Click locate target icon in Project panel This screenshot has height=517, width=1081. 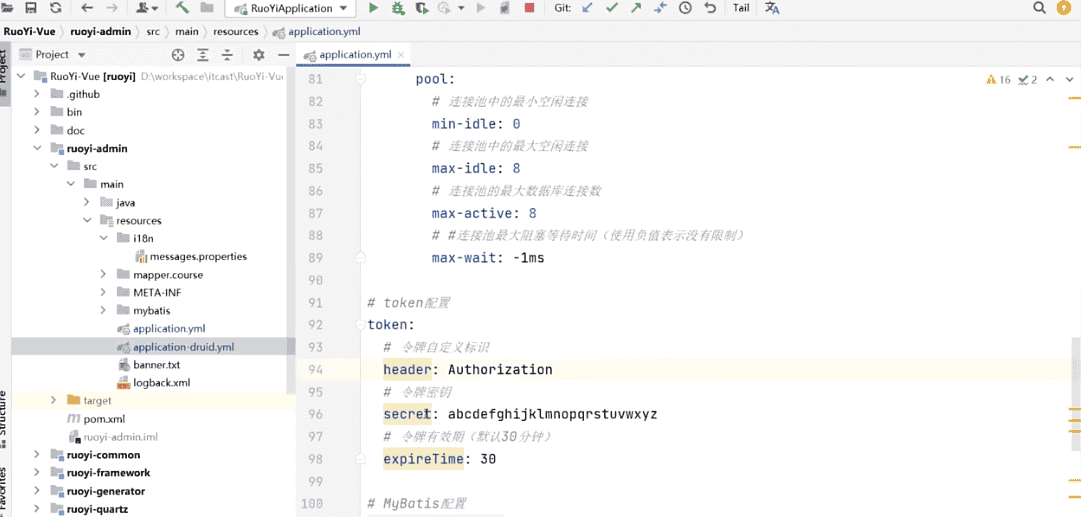click(178, 55)
